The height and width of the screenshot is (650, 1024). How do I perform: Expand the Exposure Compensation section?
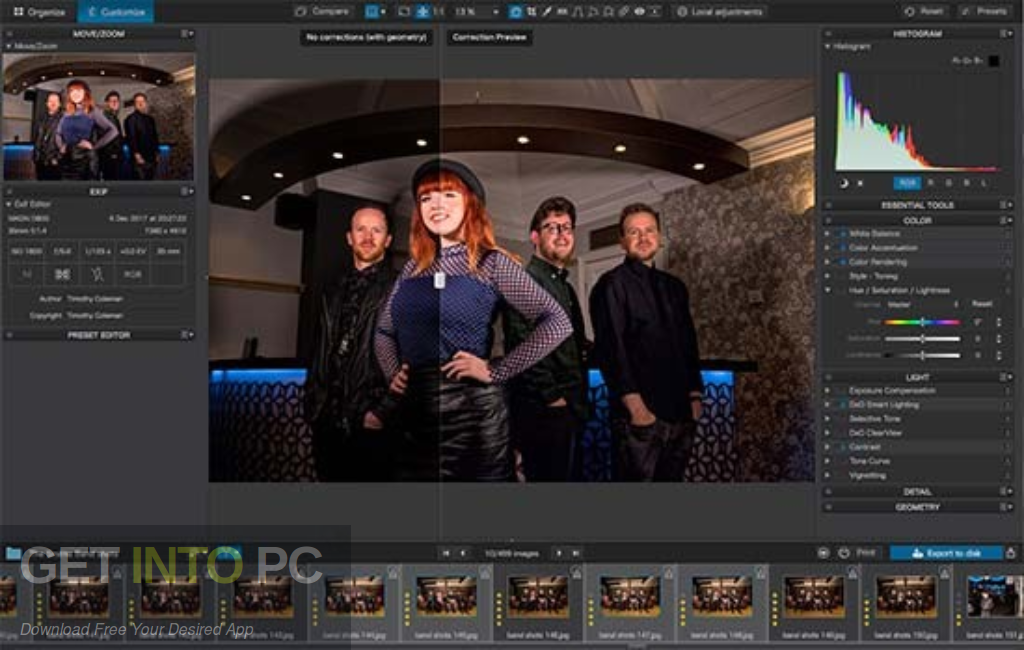pos(827,391)
